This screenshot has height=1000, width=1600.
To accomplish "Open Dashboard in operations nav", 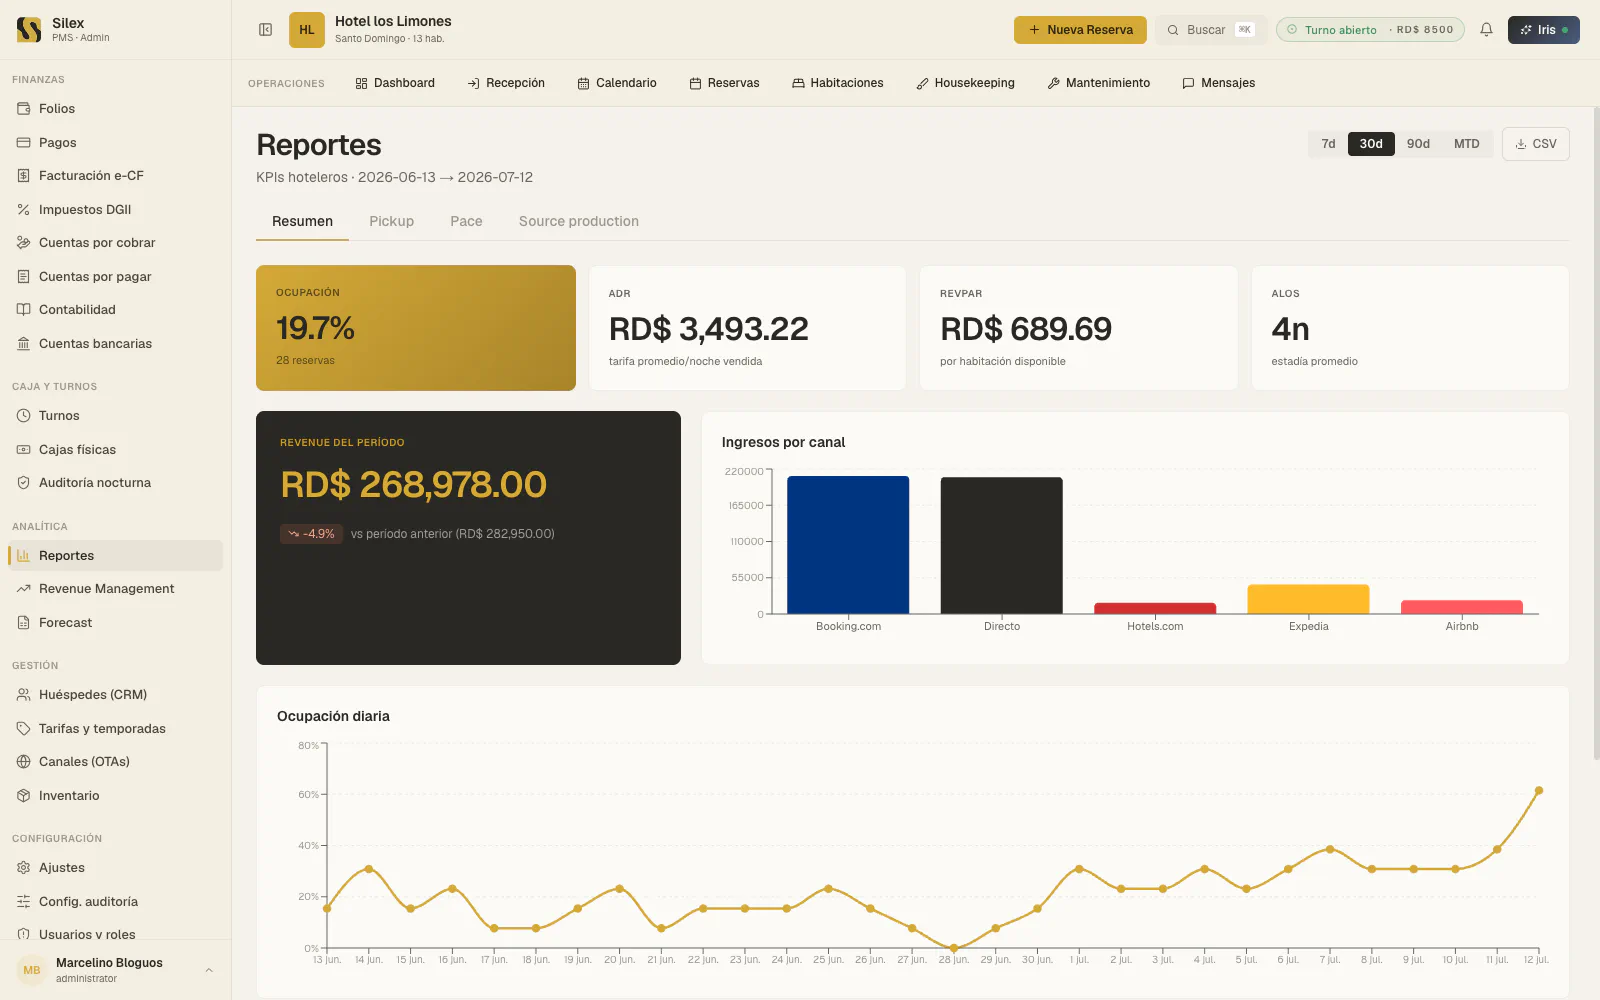I will coord(395,83).
